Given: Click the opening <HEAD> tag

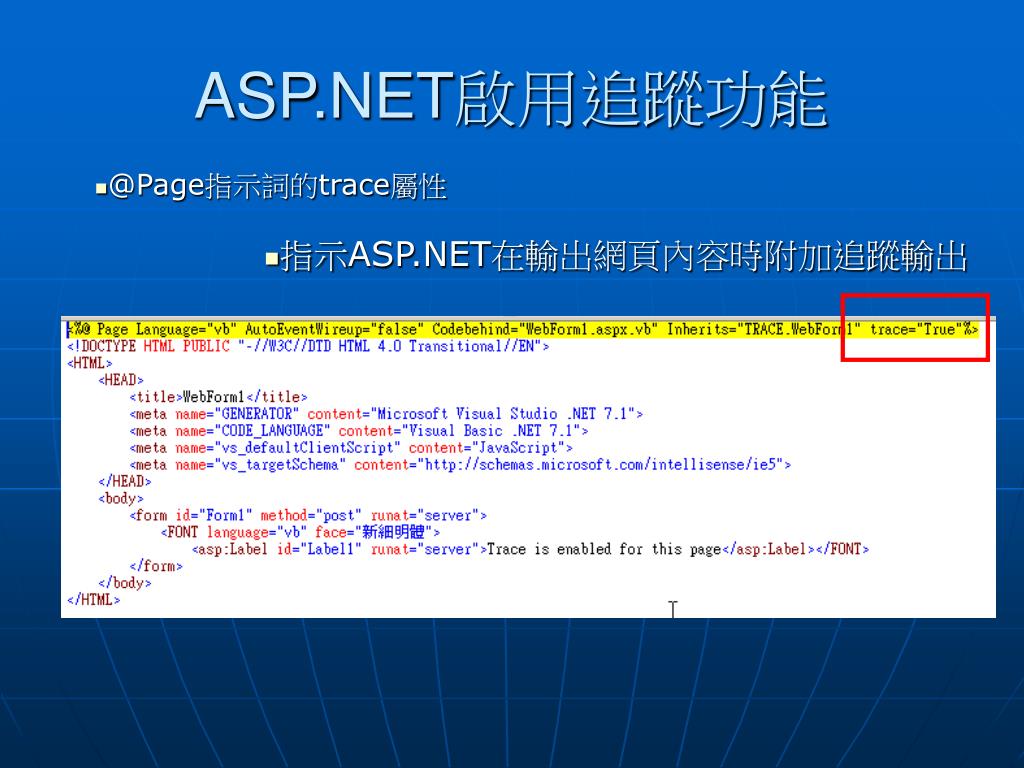Looking at the screenshot, I should click(121, 380).
